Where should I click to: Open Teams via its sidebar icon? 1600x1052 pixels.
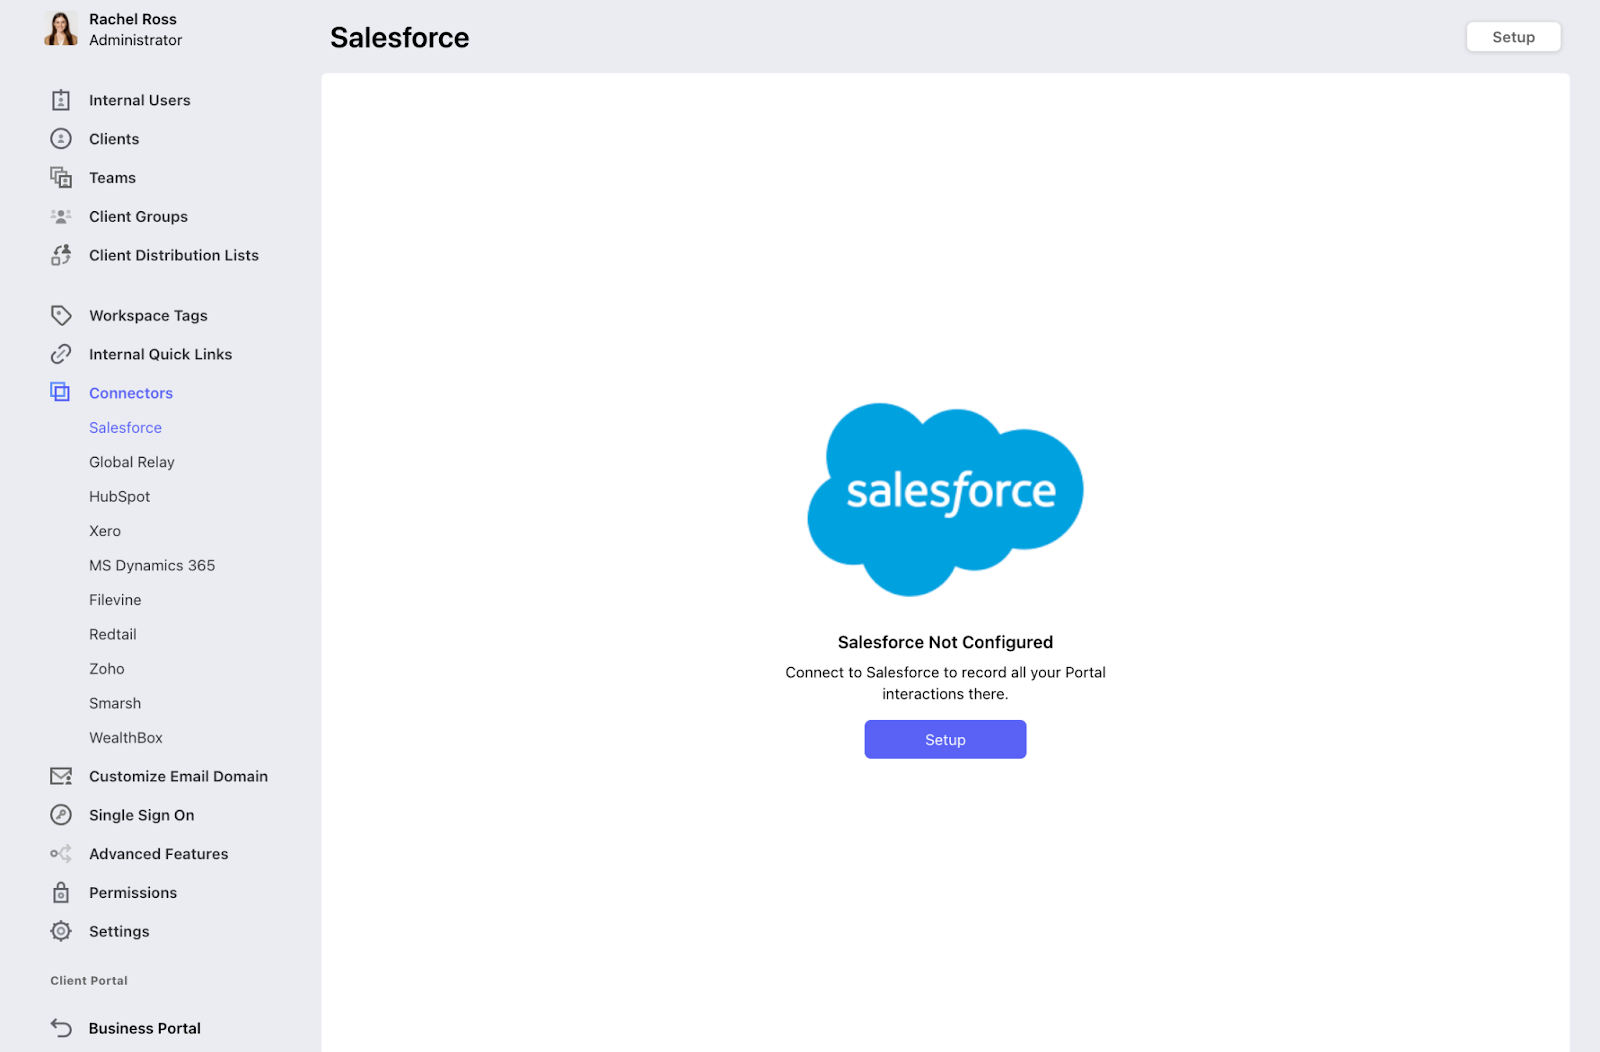coord(61,178)
